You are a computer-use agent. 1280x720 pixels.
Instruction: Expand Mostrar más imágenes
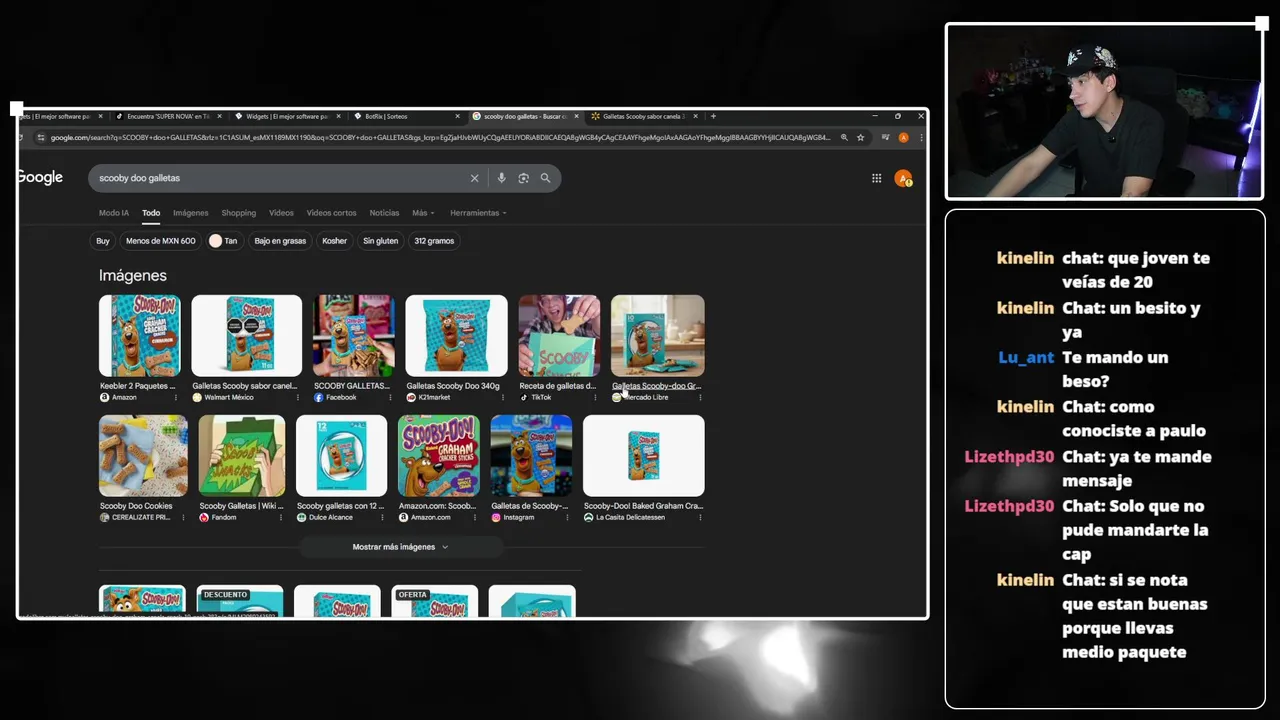[400, 547]
